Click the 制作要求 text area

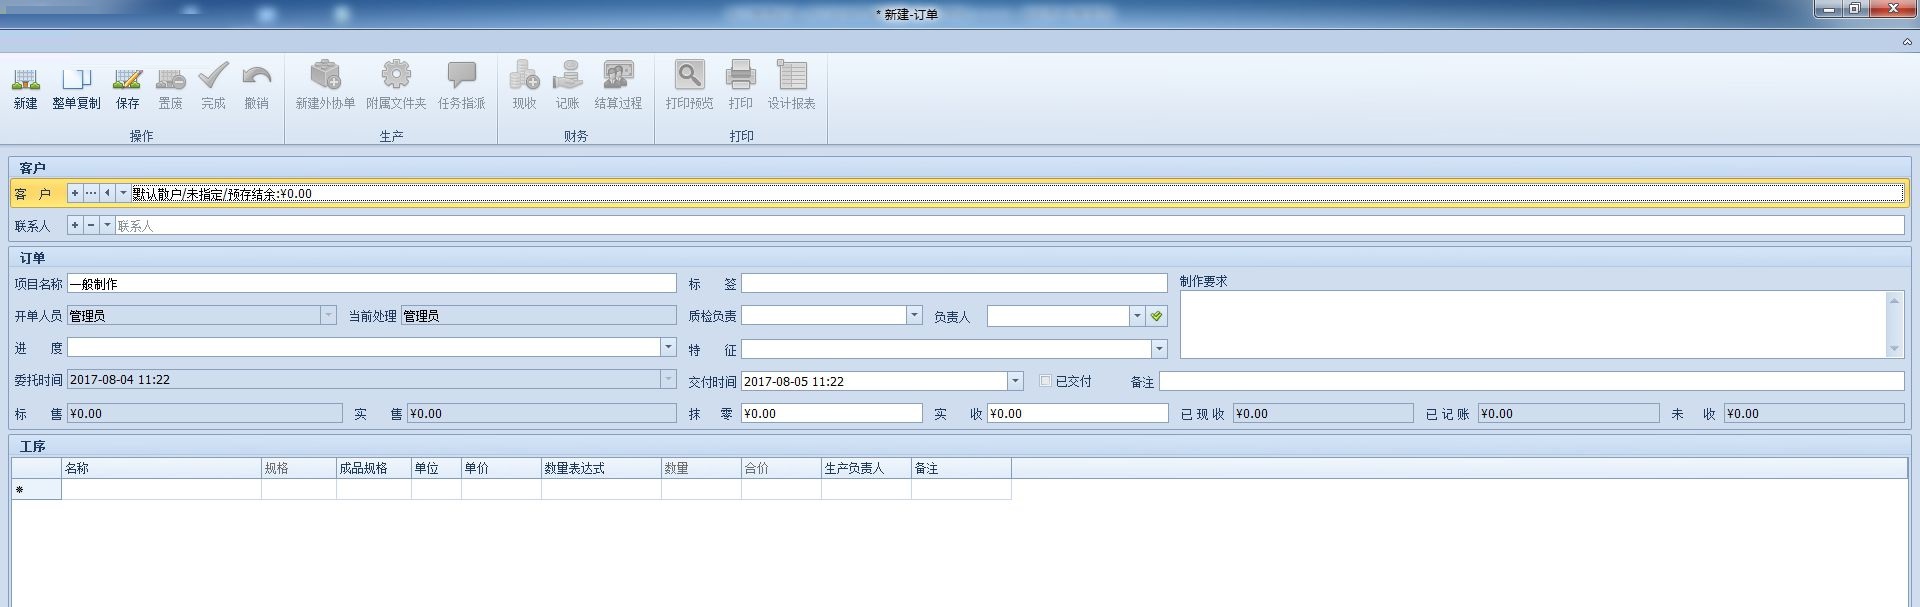click(1533, 324)
